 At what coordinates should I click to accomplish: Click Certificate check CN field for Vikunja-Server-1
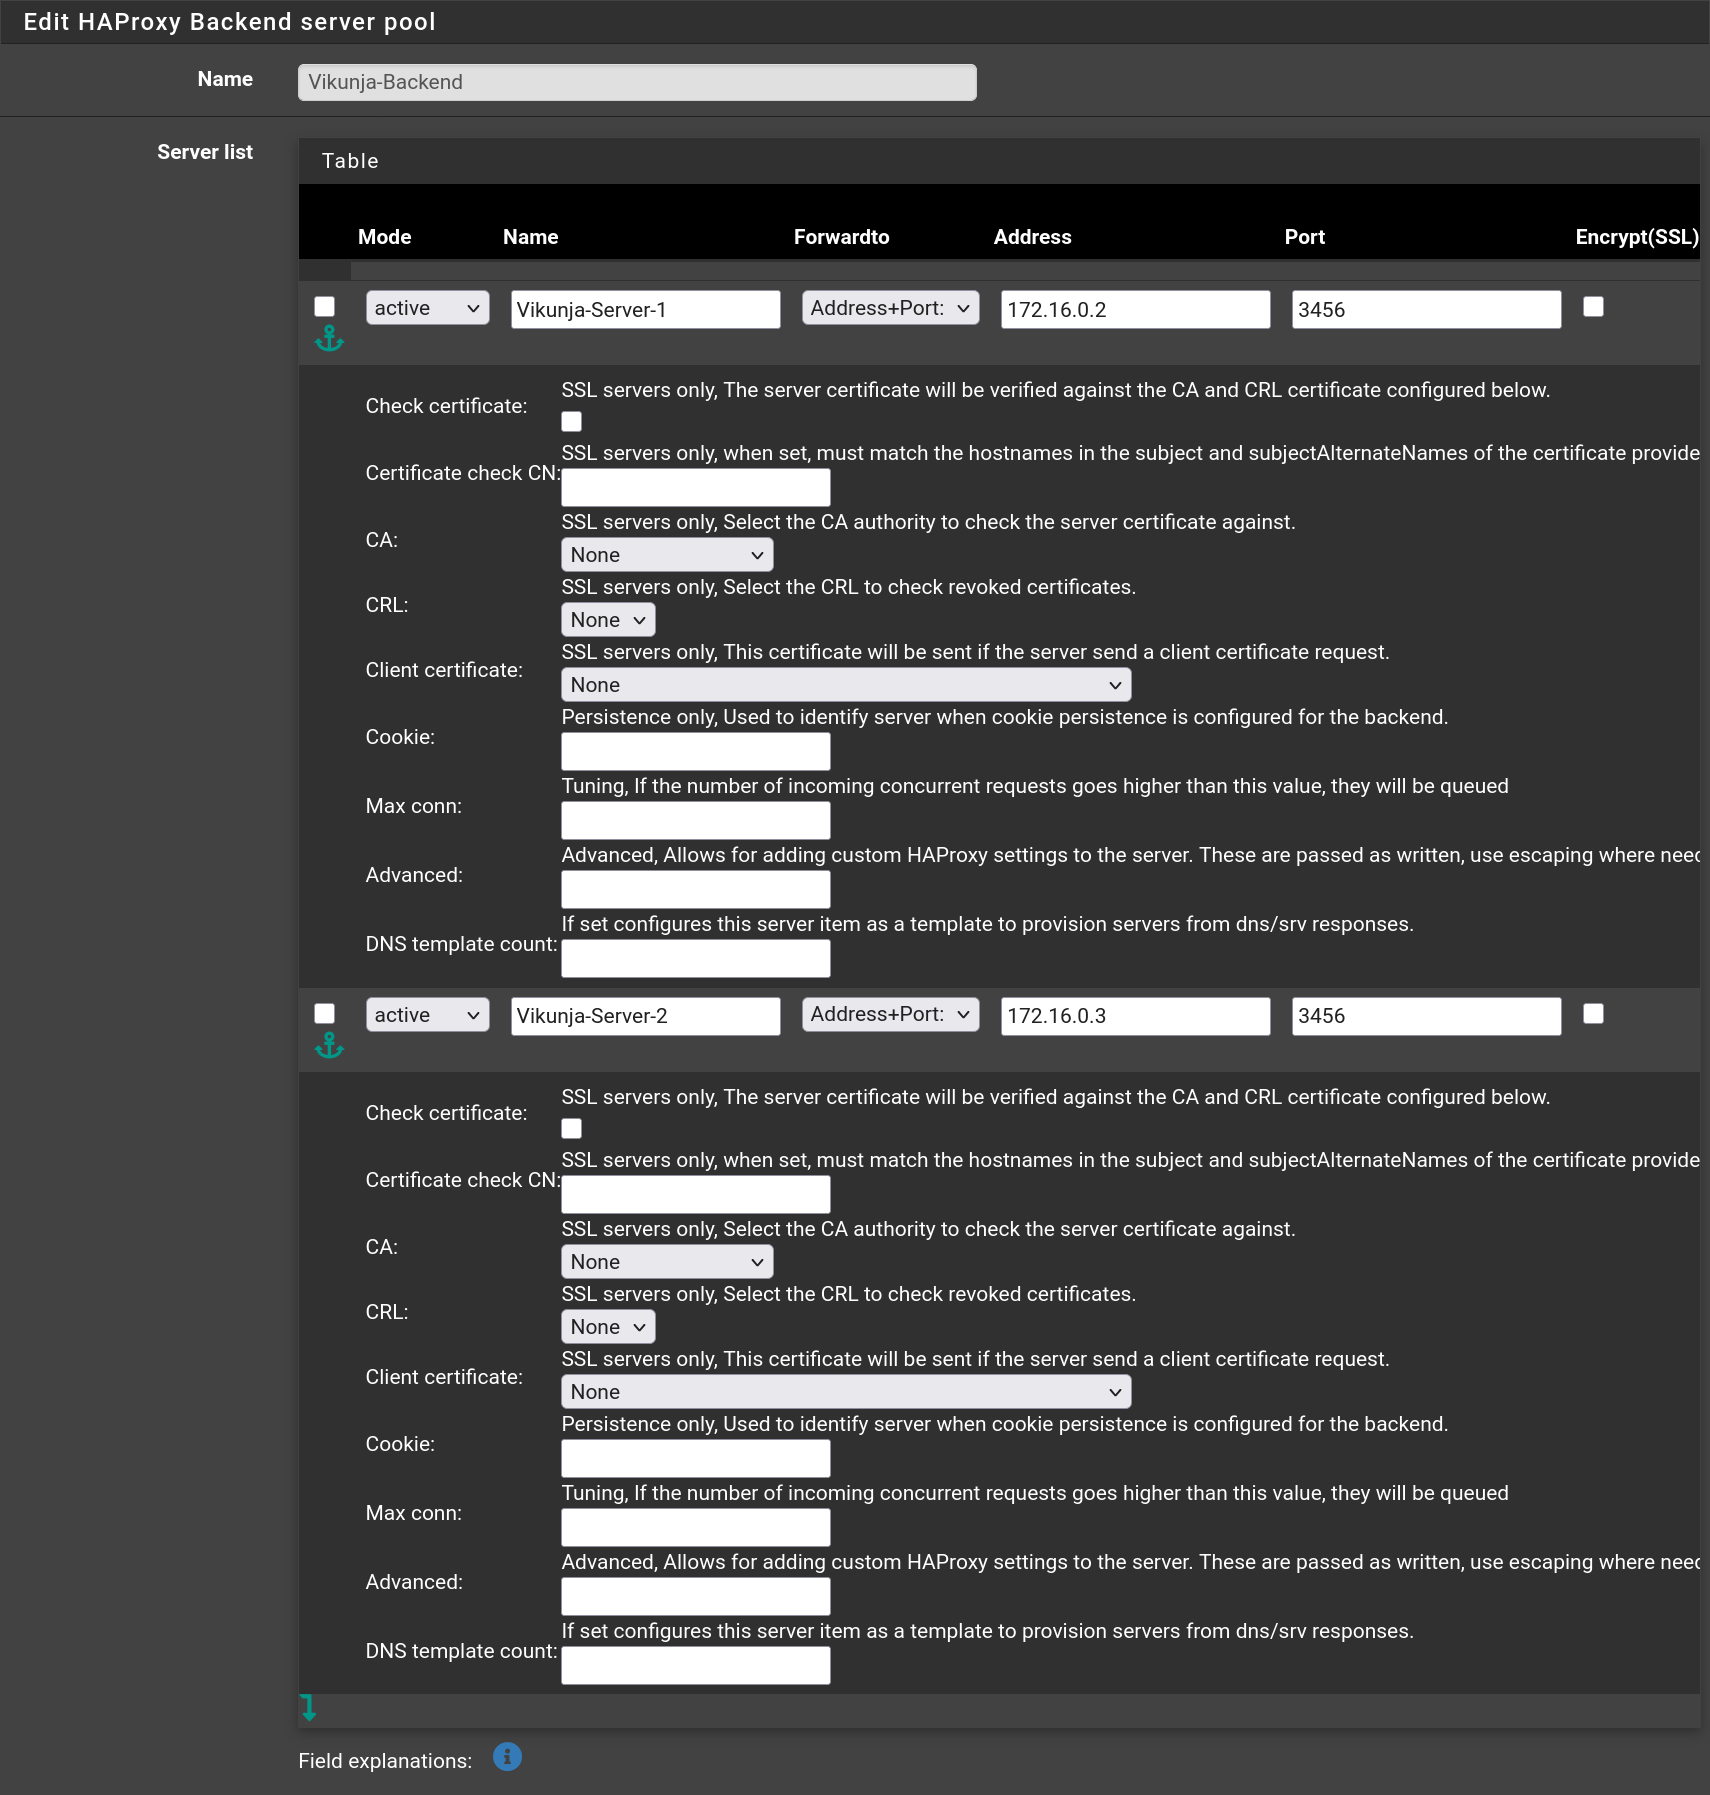696,488
